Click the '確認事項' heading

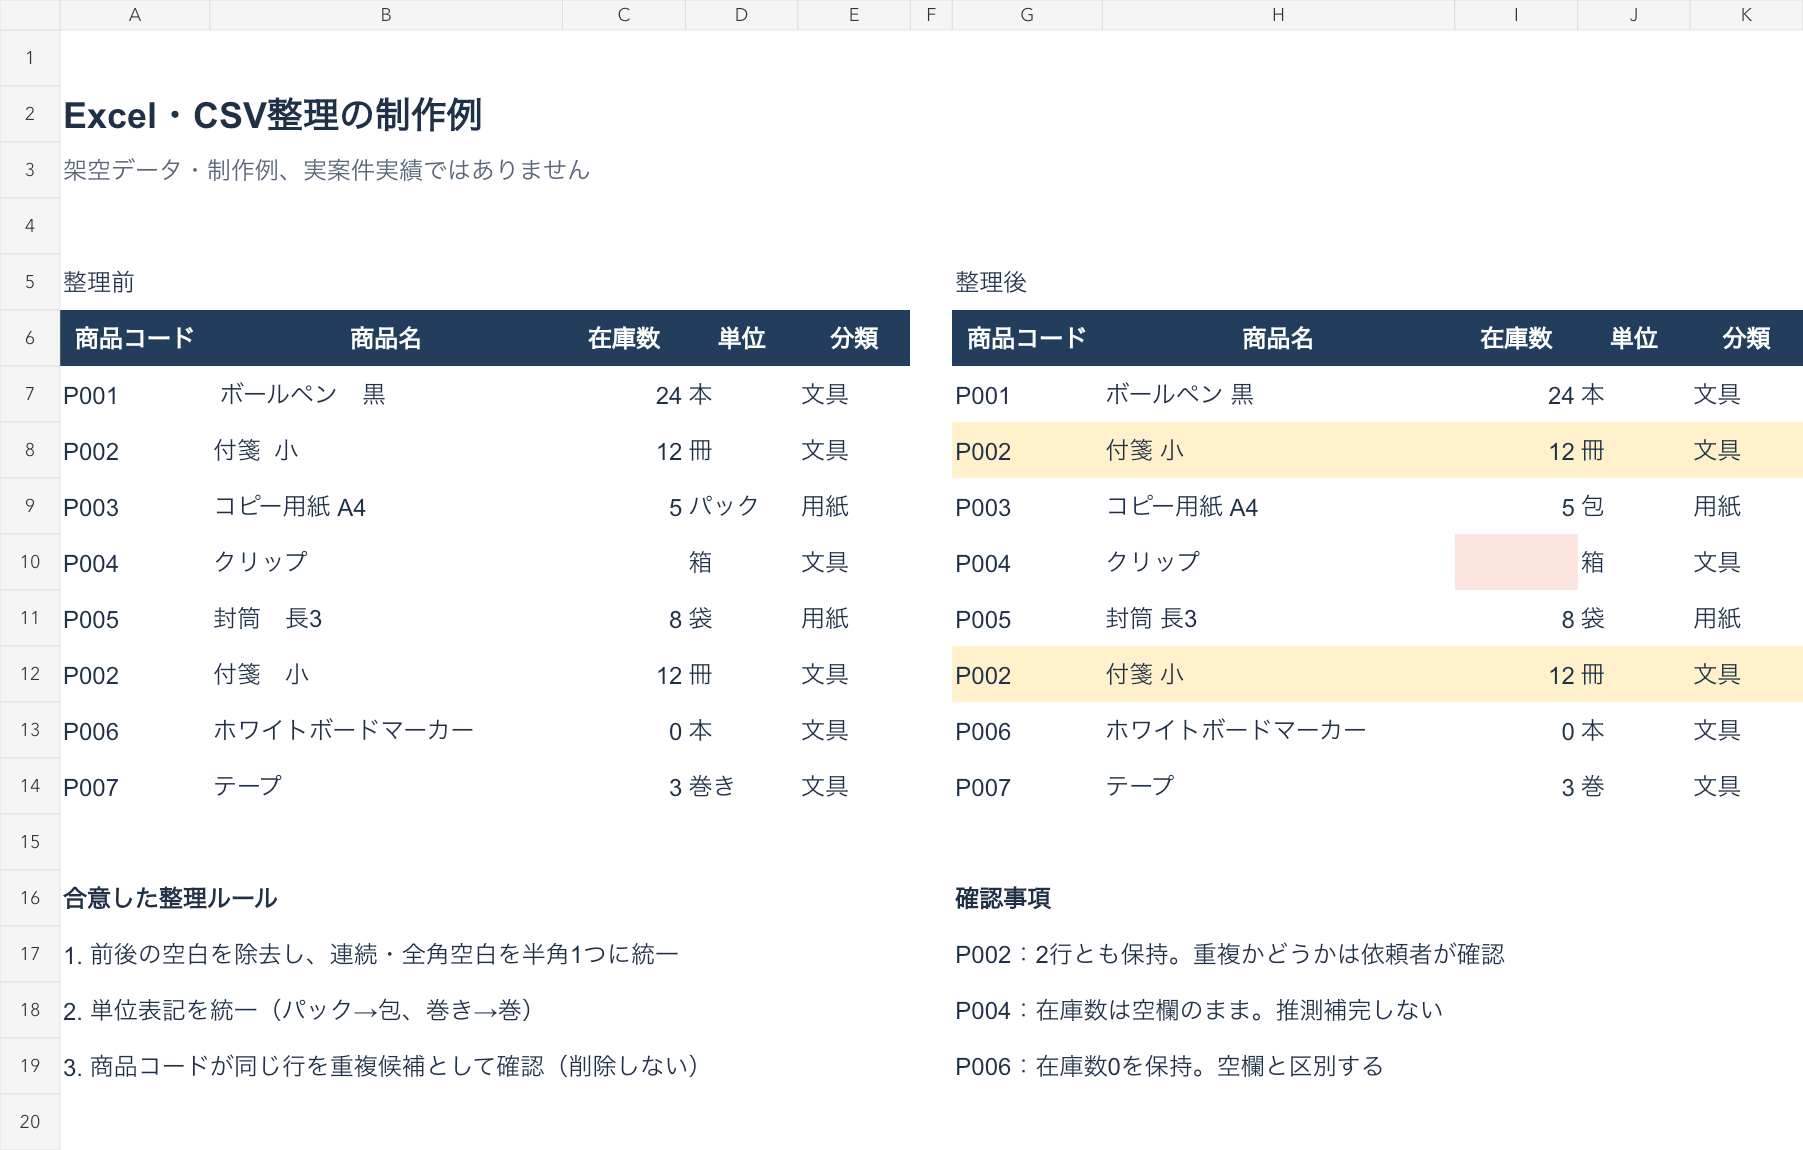(1003, 898)
